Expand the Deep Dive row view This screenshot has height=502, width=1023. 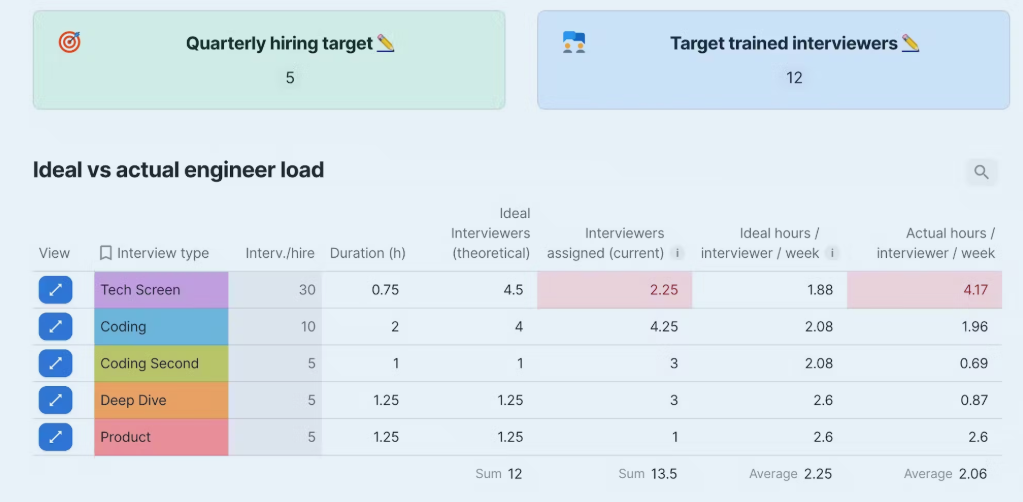point(55,400)
